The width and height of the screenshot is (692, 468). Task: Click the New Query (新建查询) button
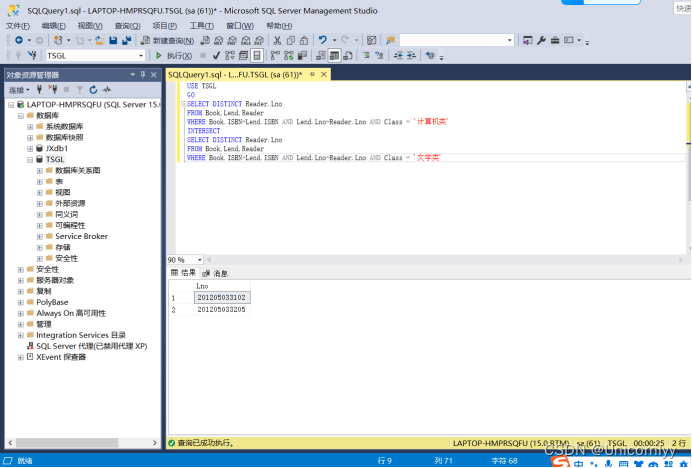[x=167, y=41]
